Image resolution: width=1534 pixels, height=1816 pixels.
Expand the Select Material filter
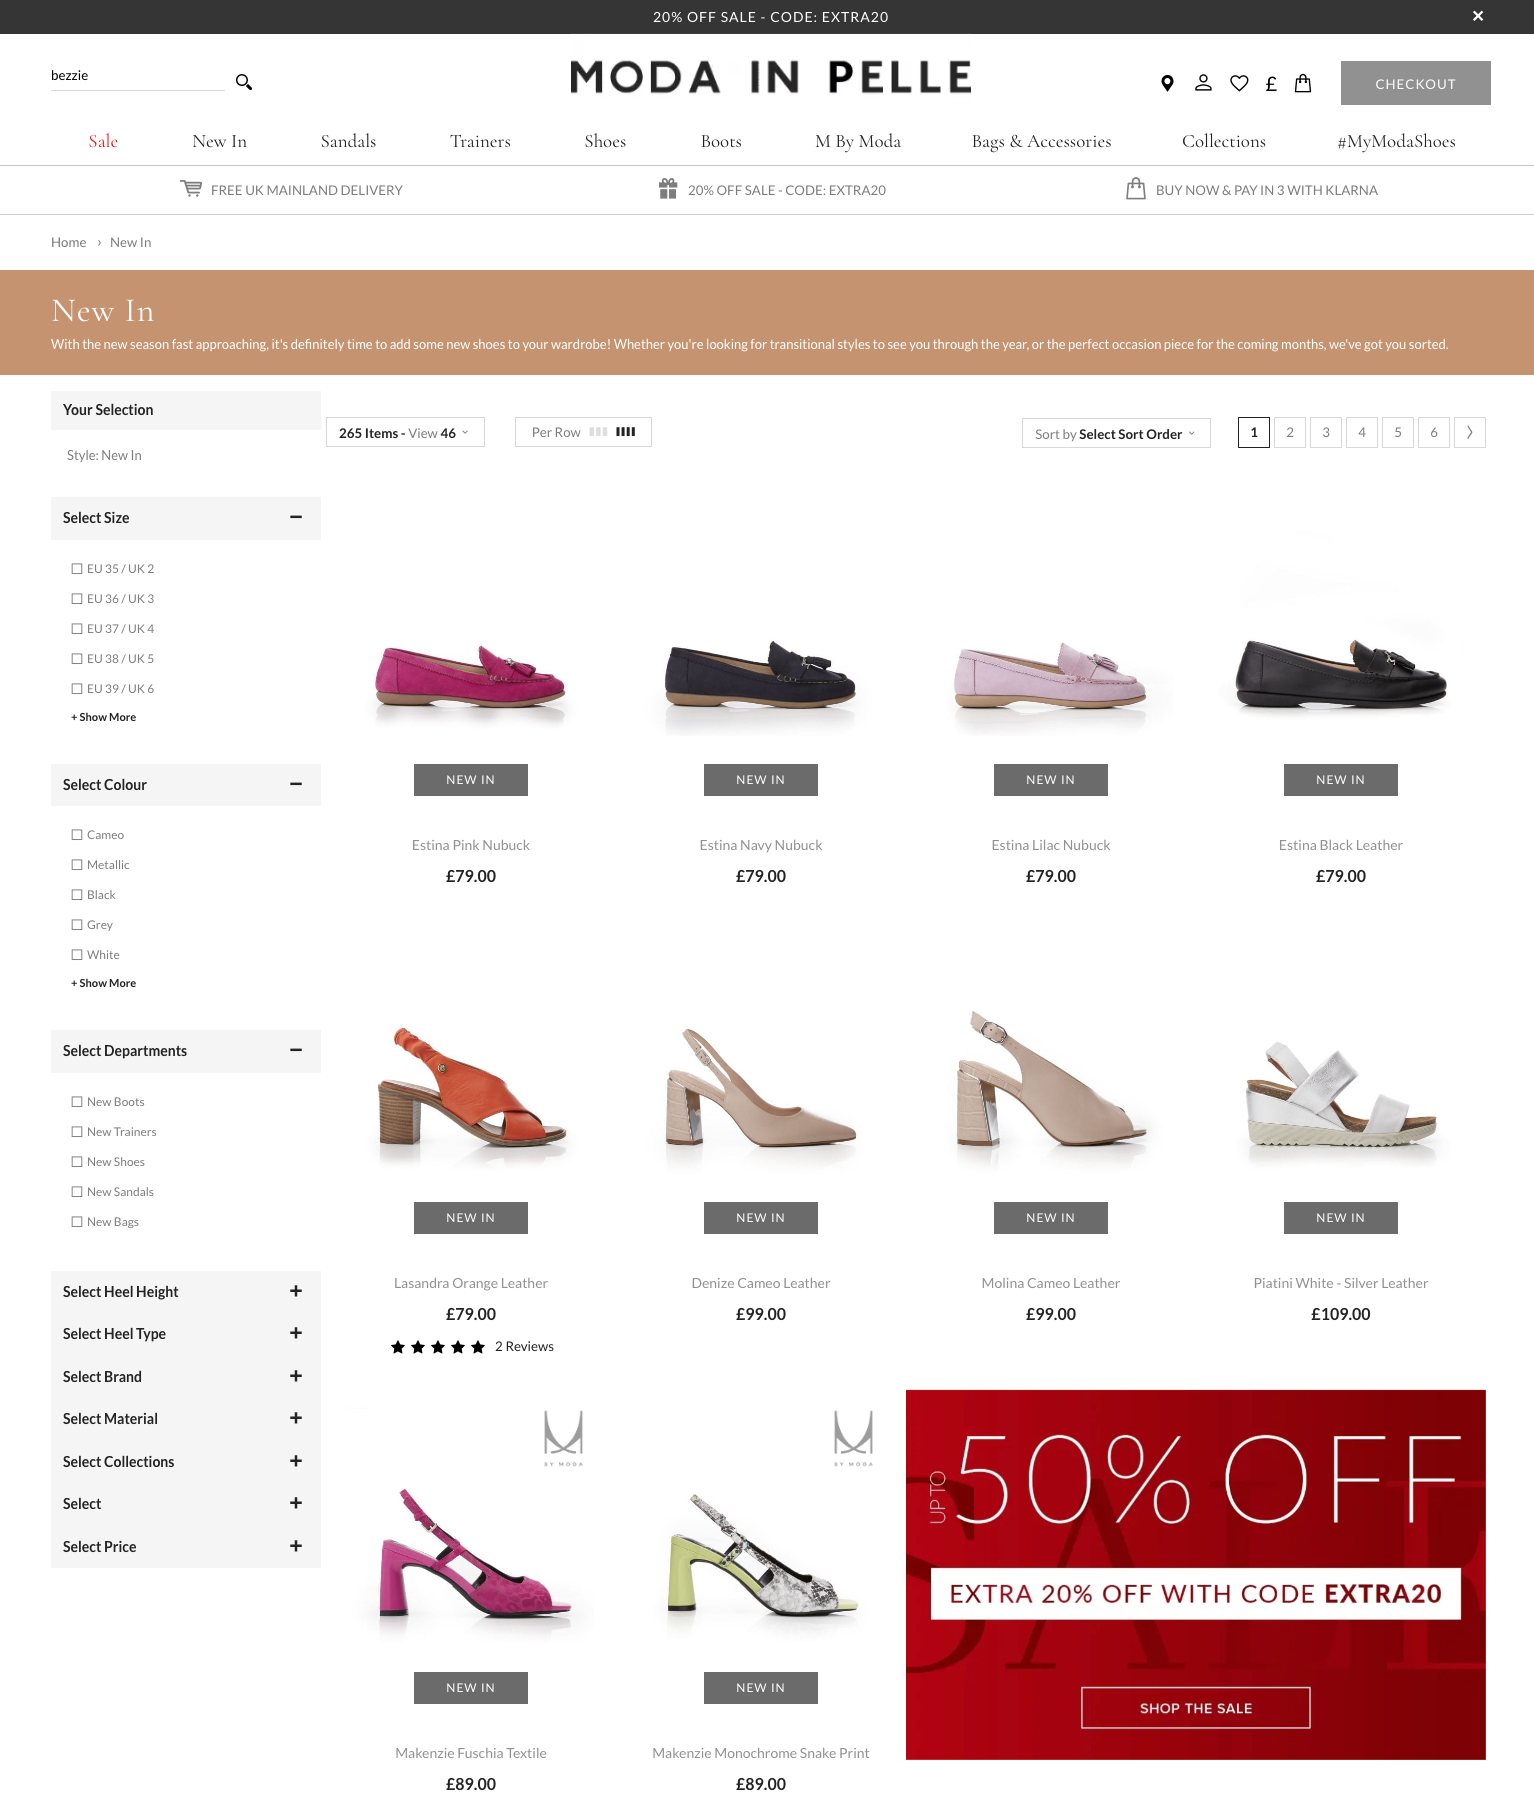pos(296,1418)
